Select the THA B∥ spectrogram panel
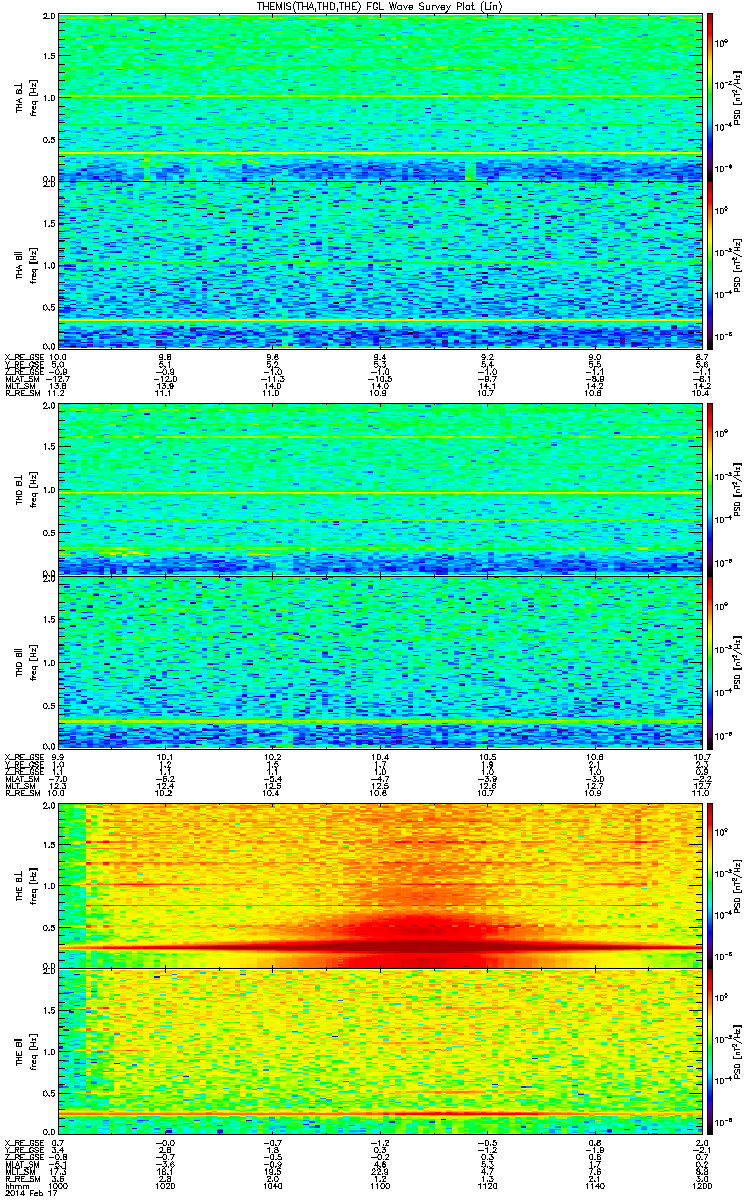The height and width of the screenshot is (1200, 750). [x=380, y=264]
